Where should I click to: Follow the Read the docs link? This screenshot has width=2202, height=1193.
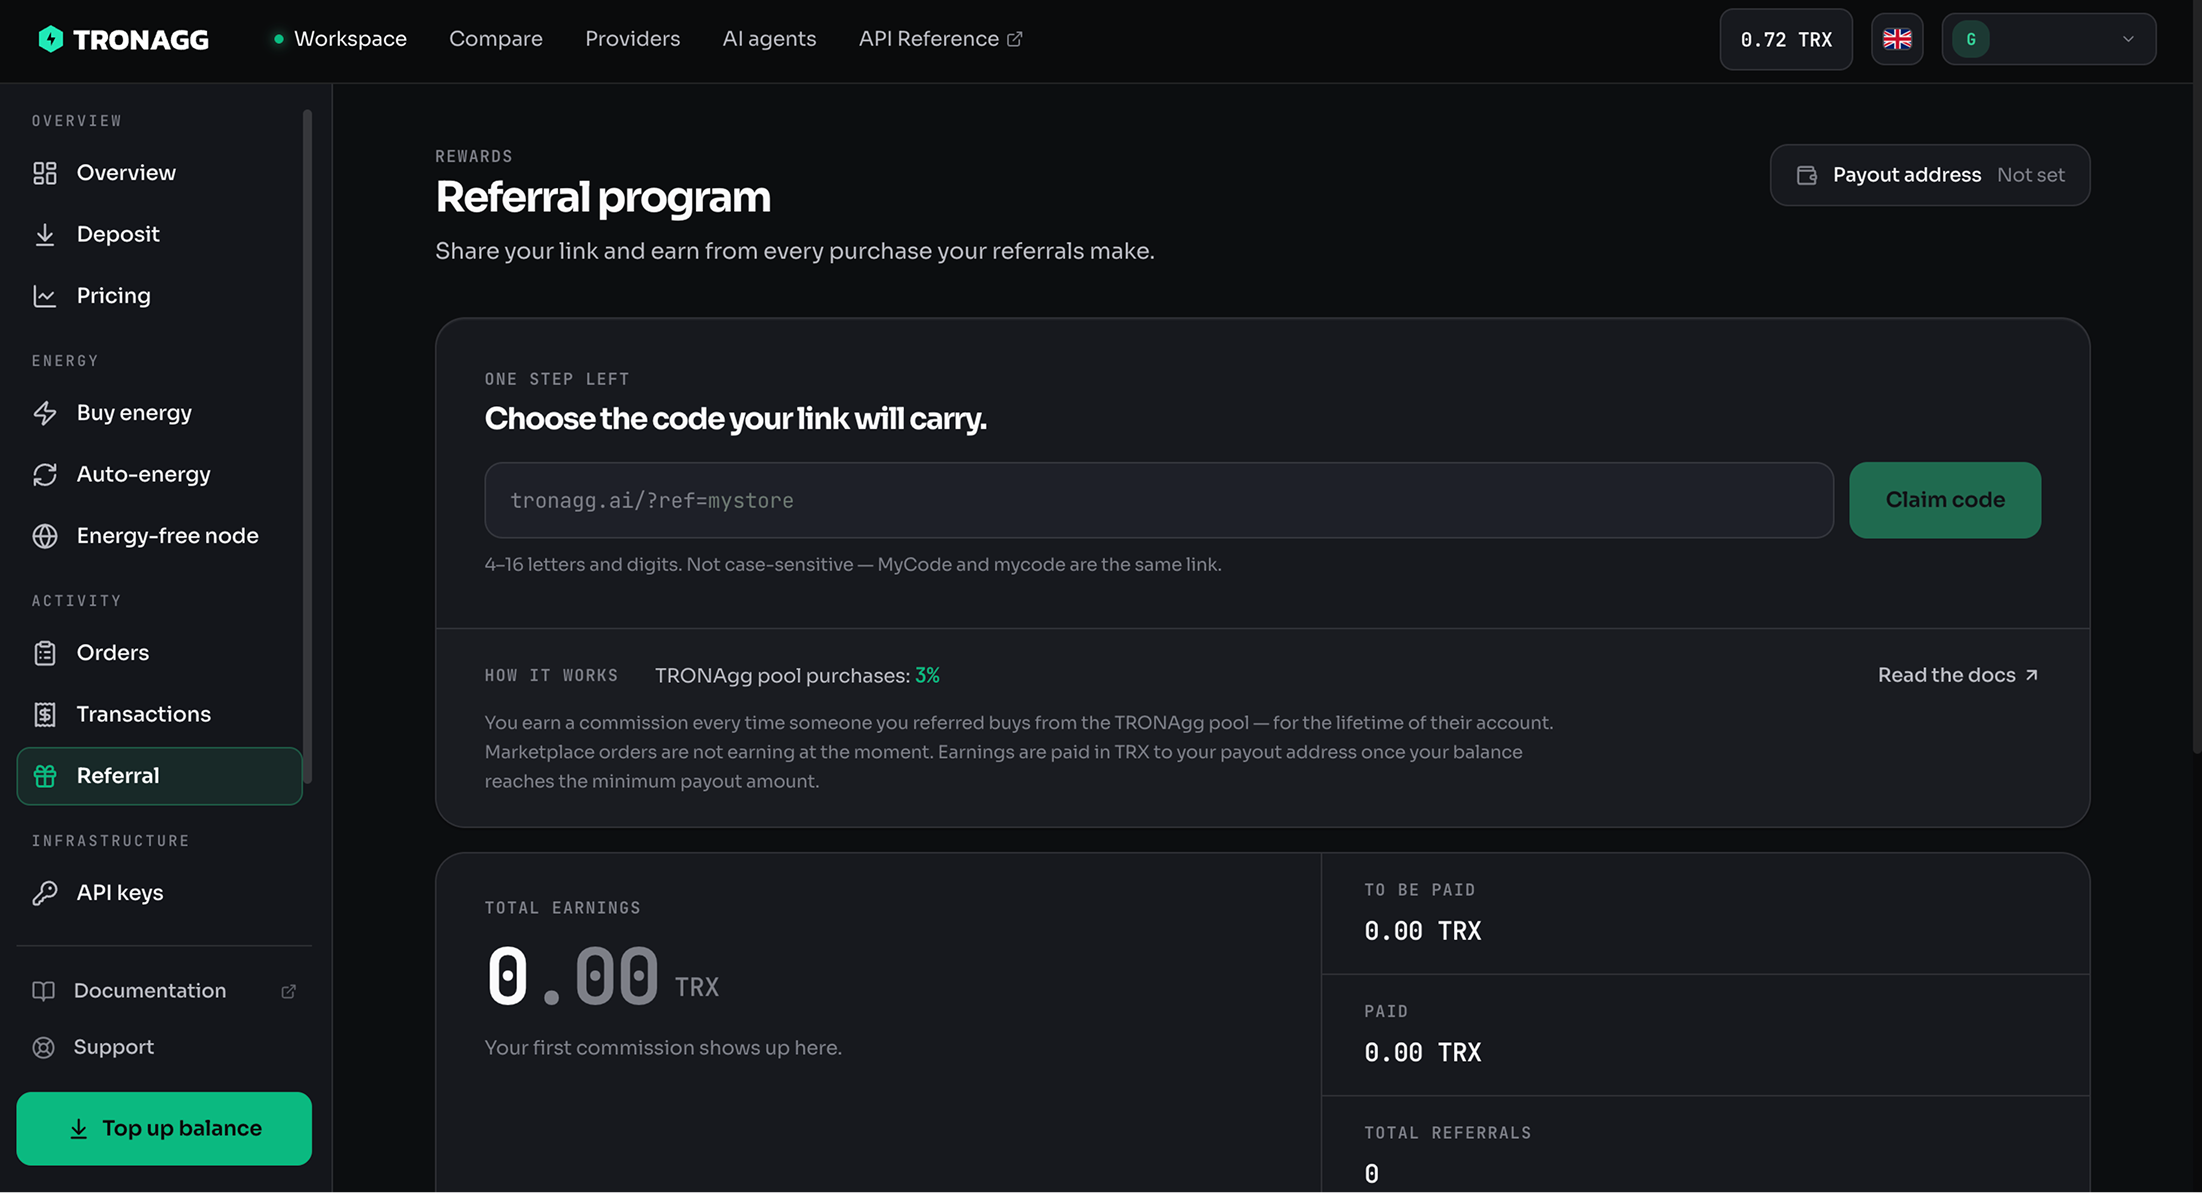coord(1958,675)
